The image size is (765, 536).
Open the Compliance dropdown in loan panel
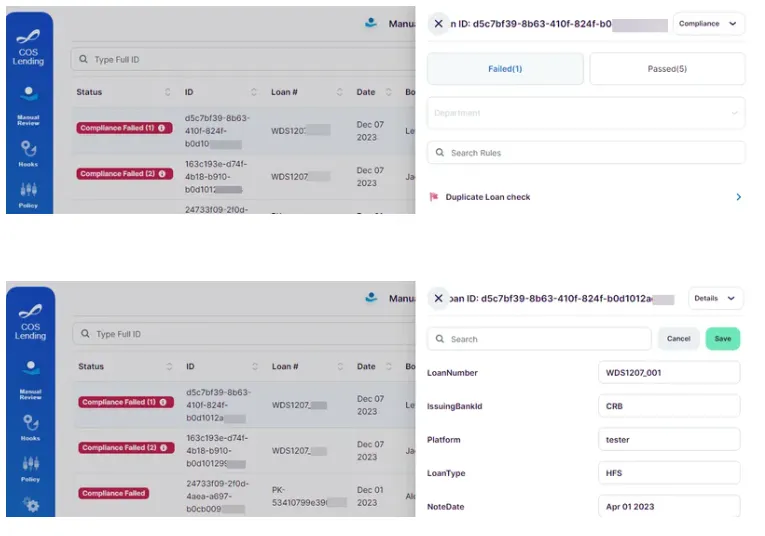click(x=708, y=23)
